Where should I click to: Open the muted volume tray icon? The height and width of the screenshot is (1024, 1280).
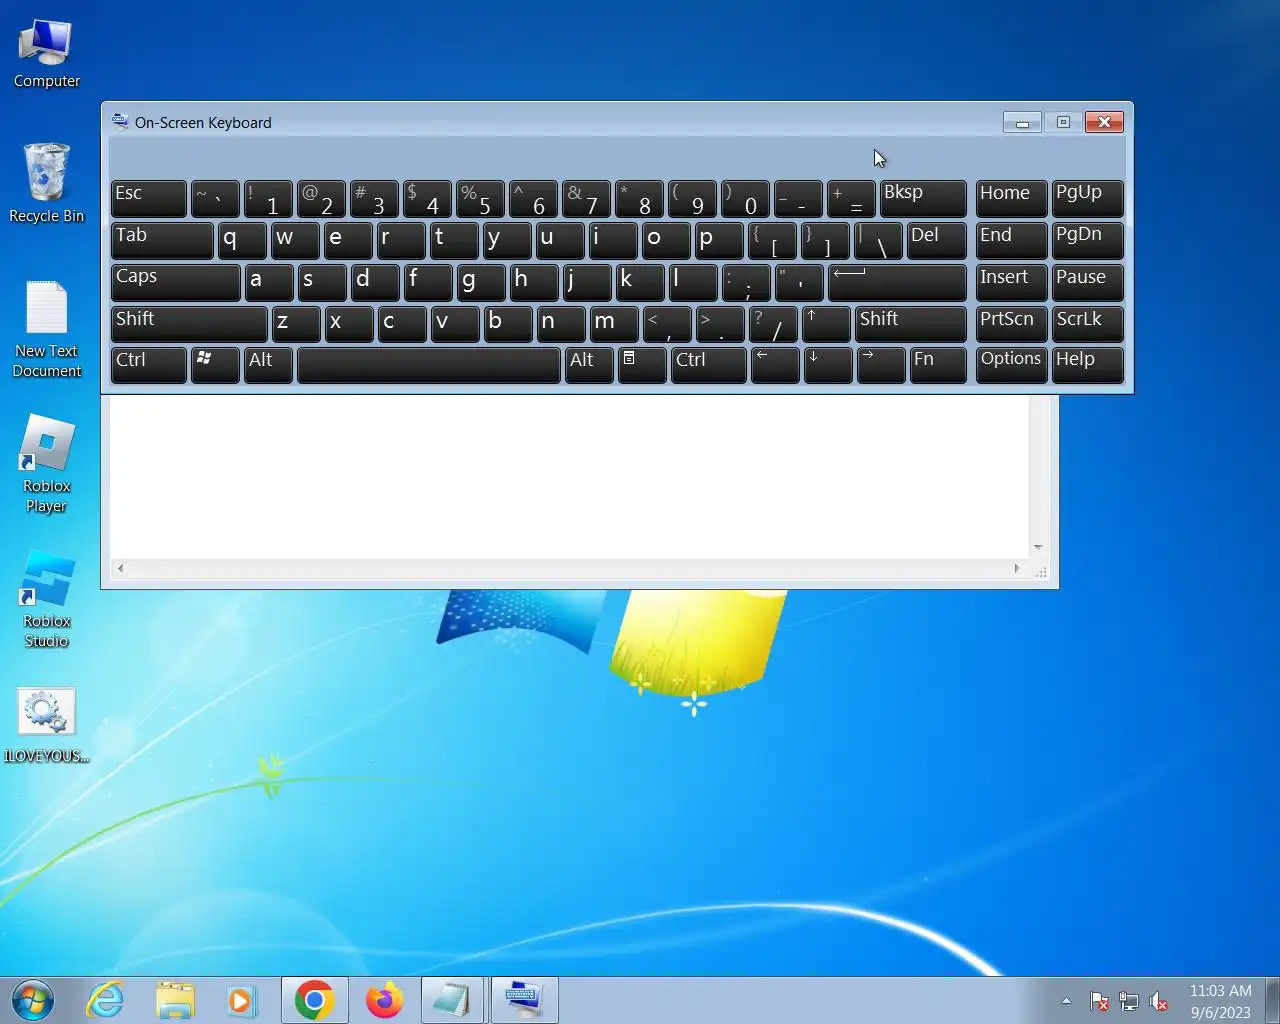(1159, 1001)
